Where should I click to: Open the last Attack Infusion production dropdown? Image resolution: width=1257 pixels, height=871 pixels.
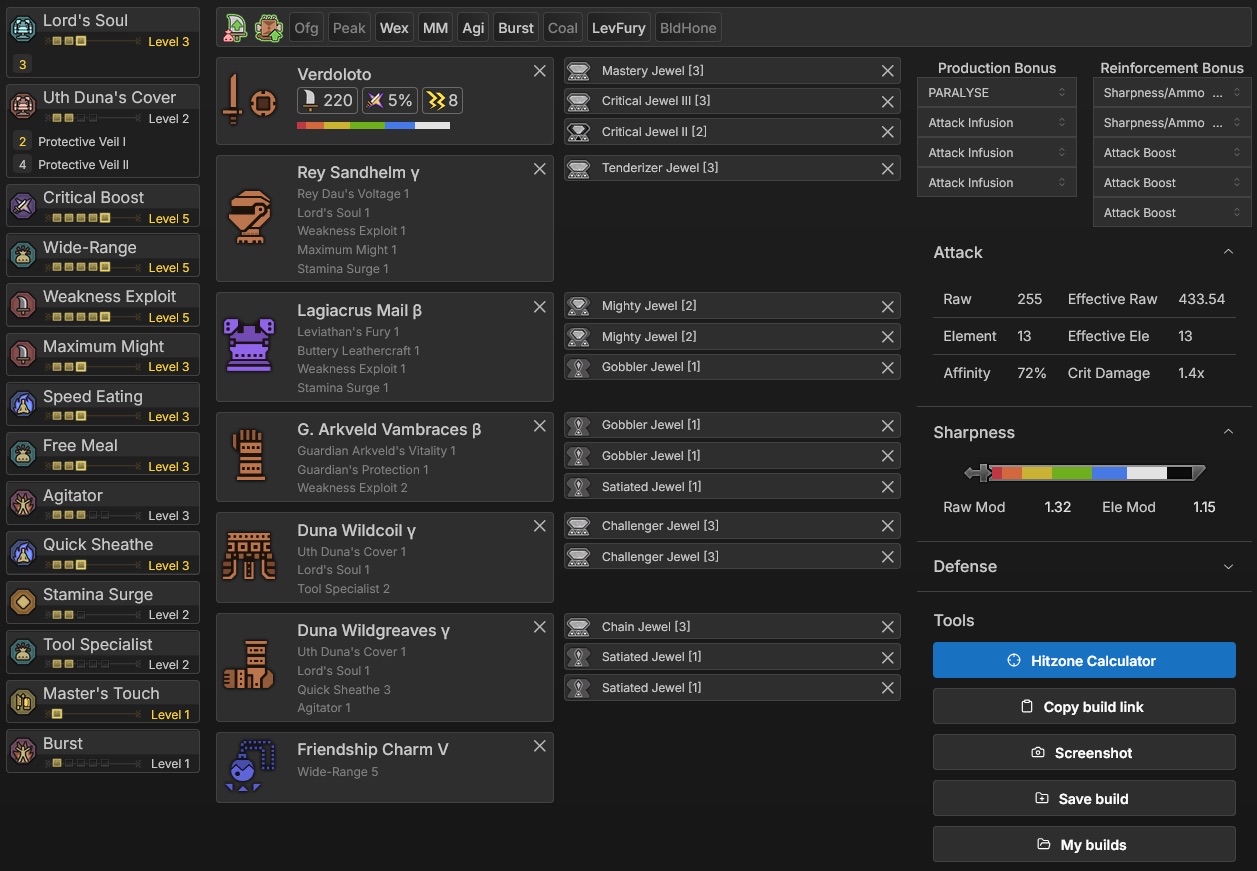(x=996, y=182)
